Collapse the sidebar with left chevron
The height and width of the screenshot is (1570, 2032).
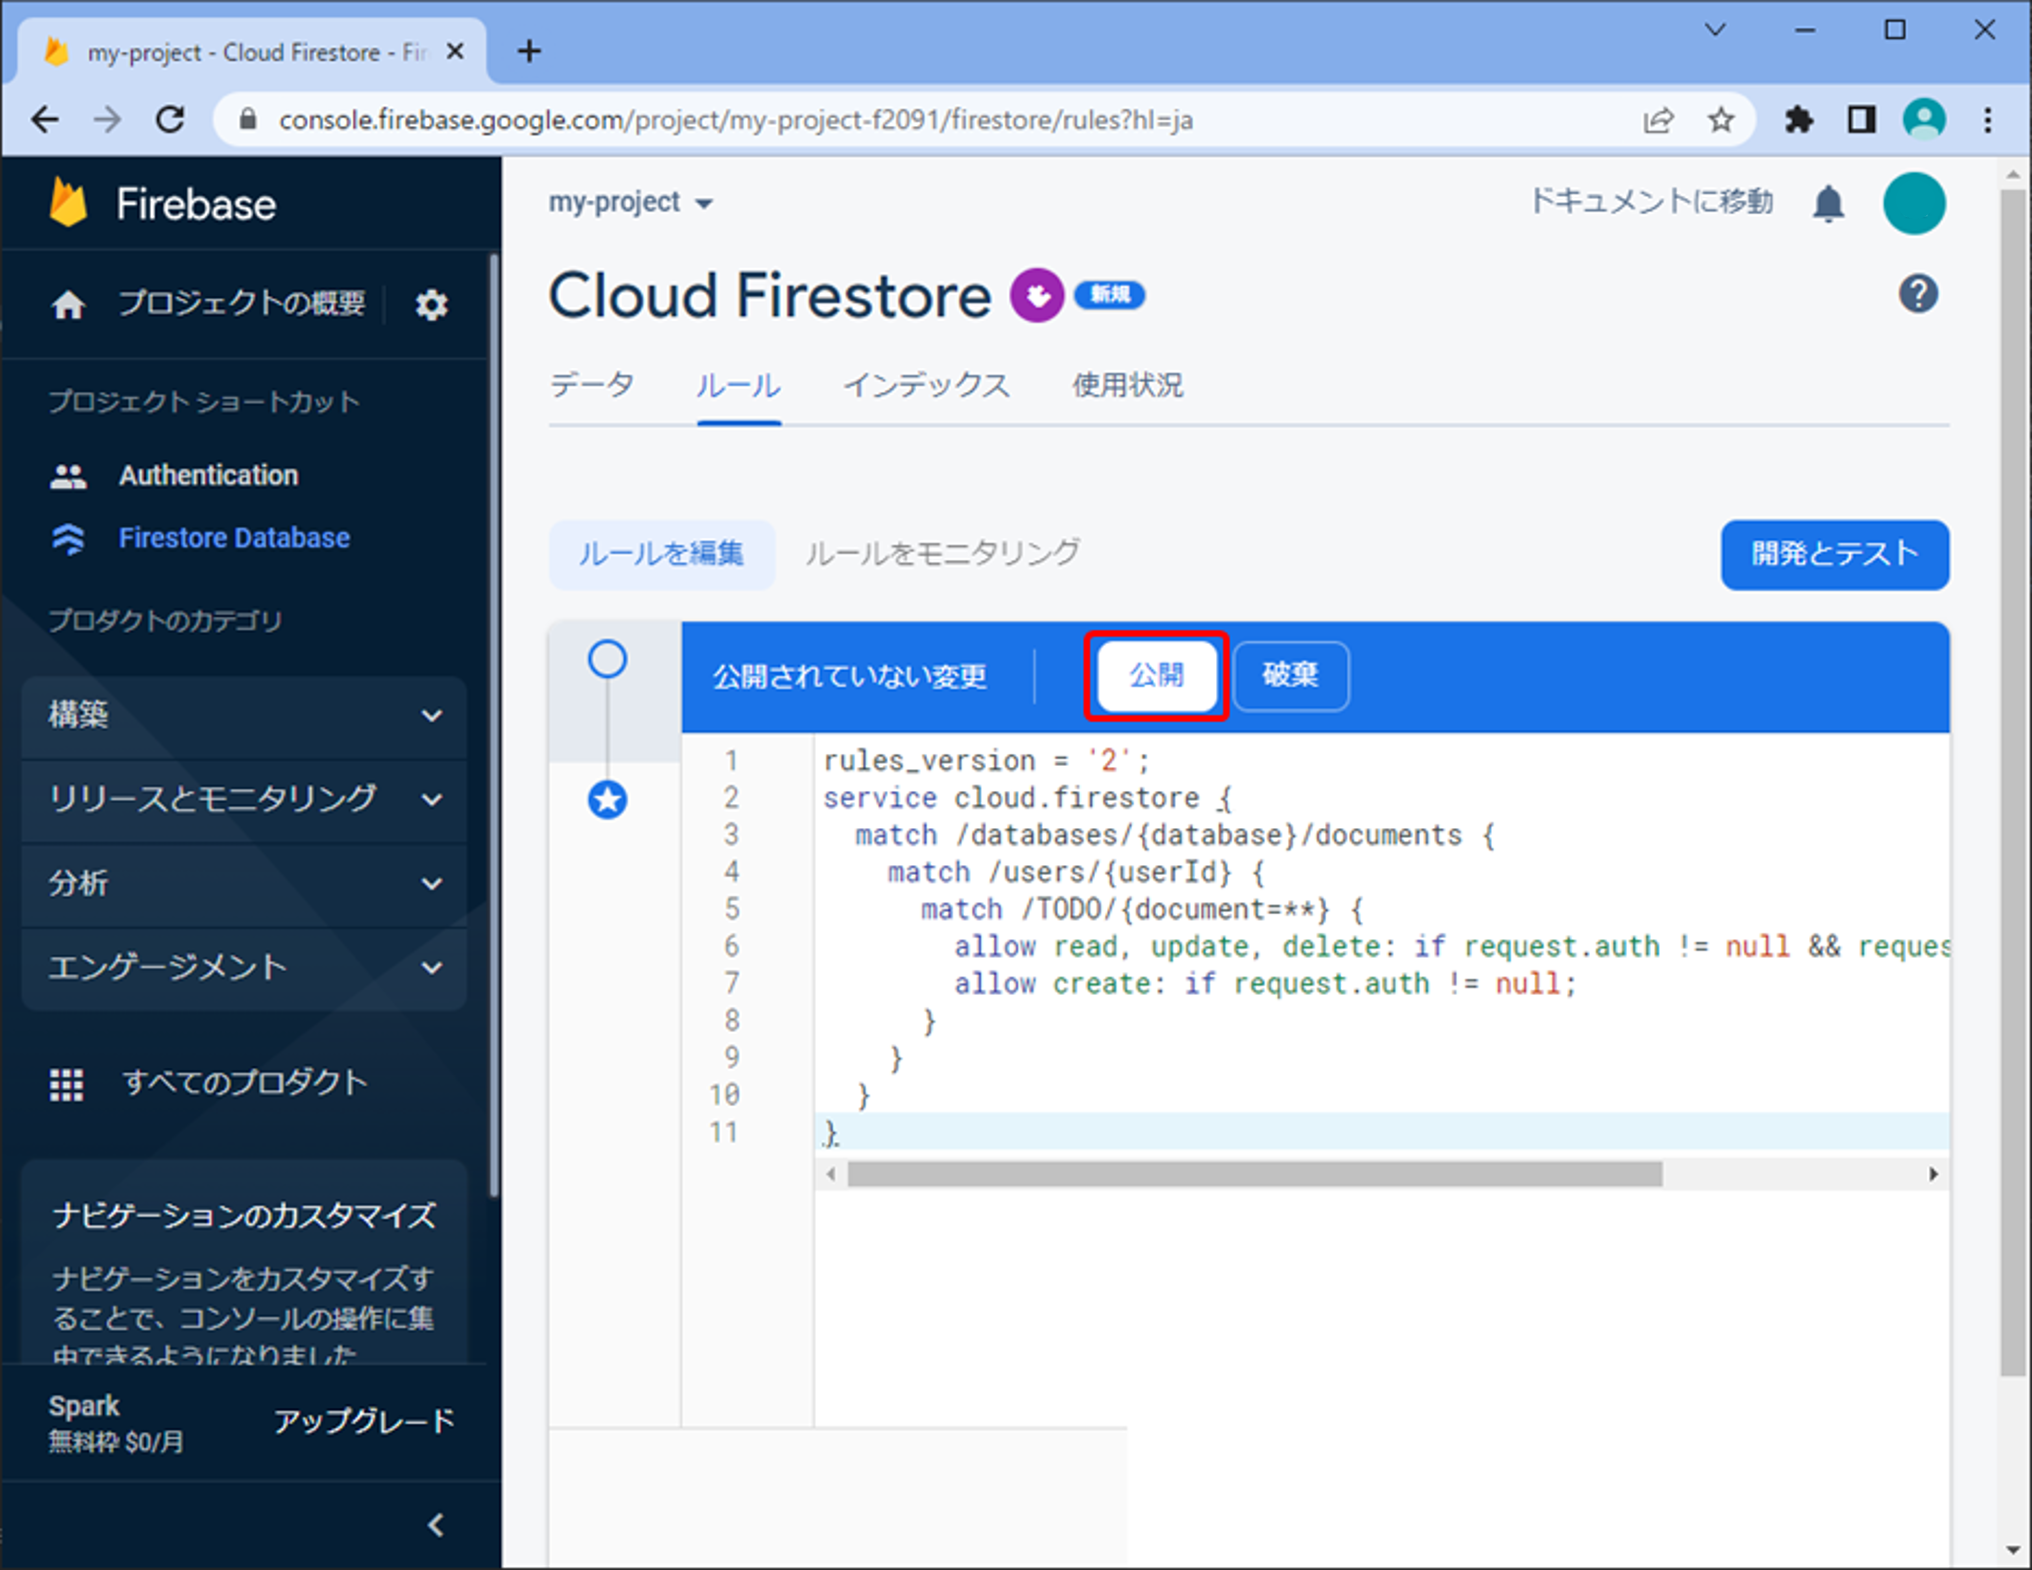436,1525
